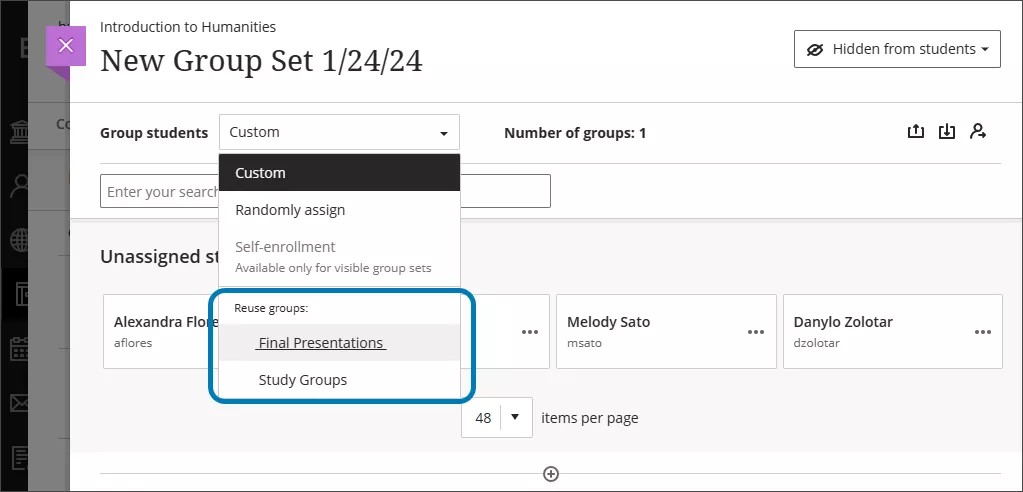Expand the 48 items per page dropdown
Image resolution: width=1023 pixels, height=492 pixels.
click(x=496, y=418)
